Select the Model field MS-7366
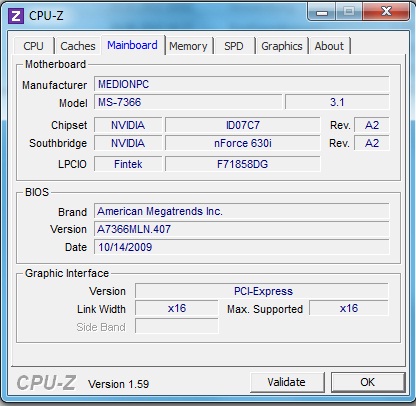The image size is (416, 406). click(188, 102)
